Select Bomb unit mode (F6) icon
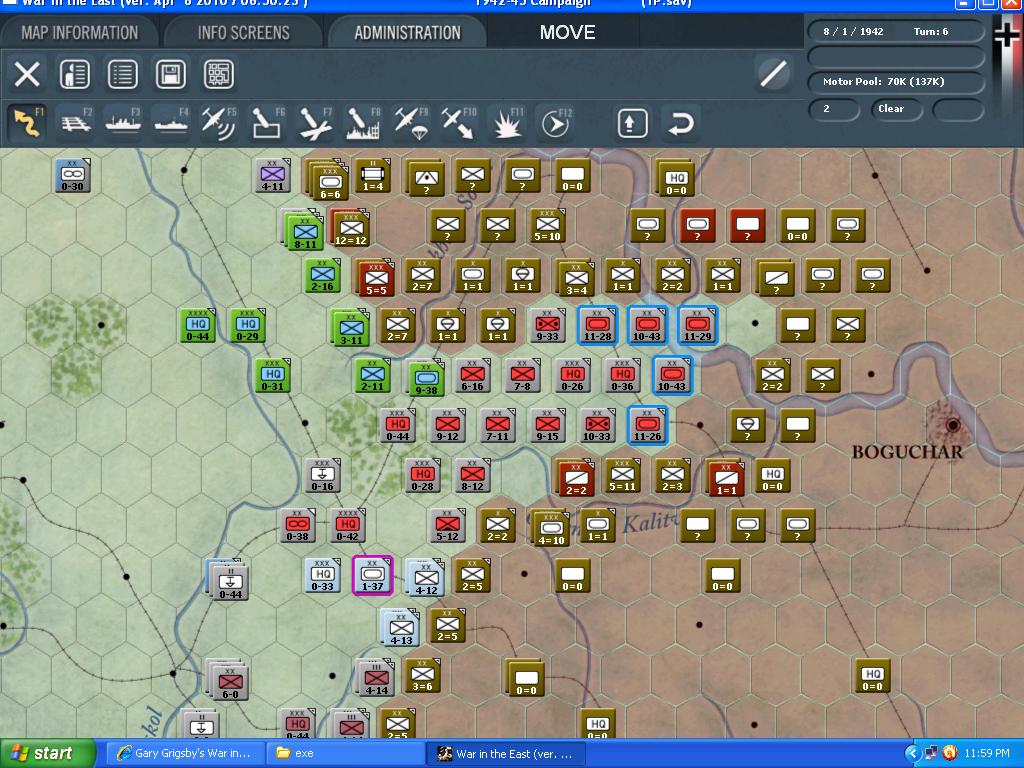 point(267,122)
